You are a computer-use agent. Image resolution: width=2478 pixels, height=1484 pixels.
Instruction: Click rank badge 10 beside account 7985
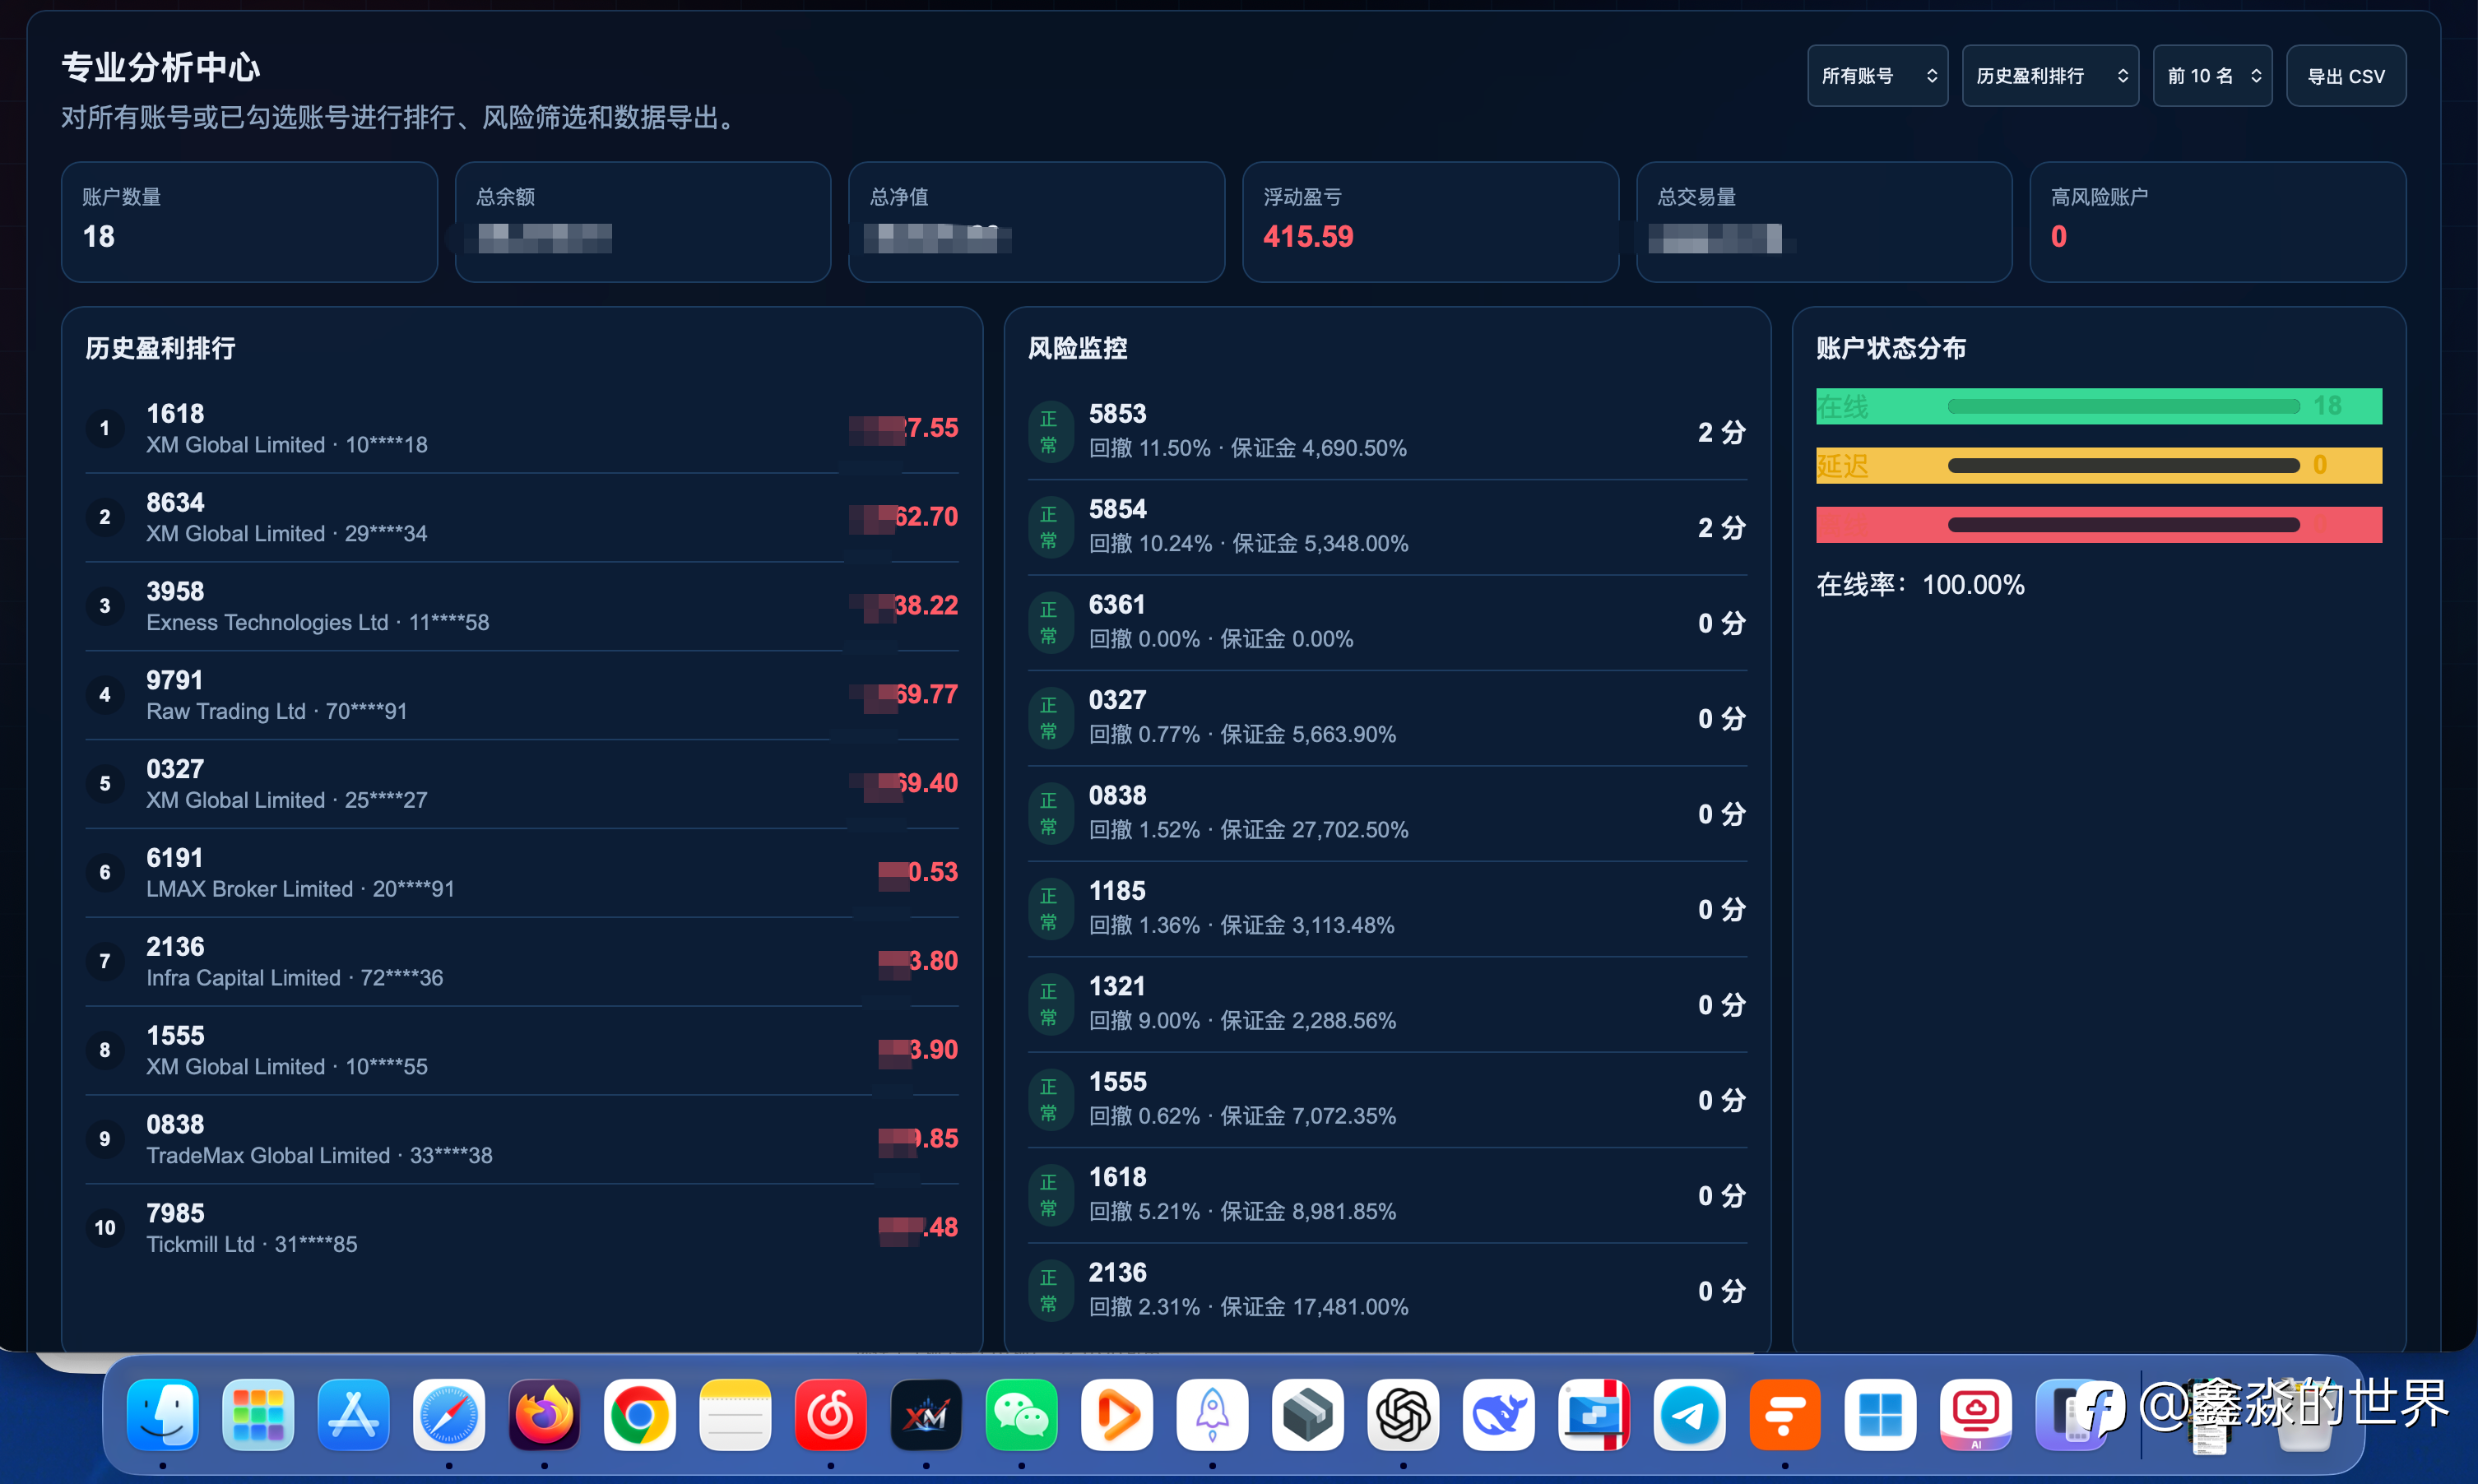tap(105, 1227)
